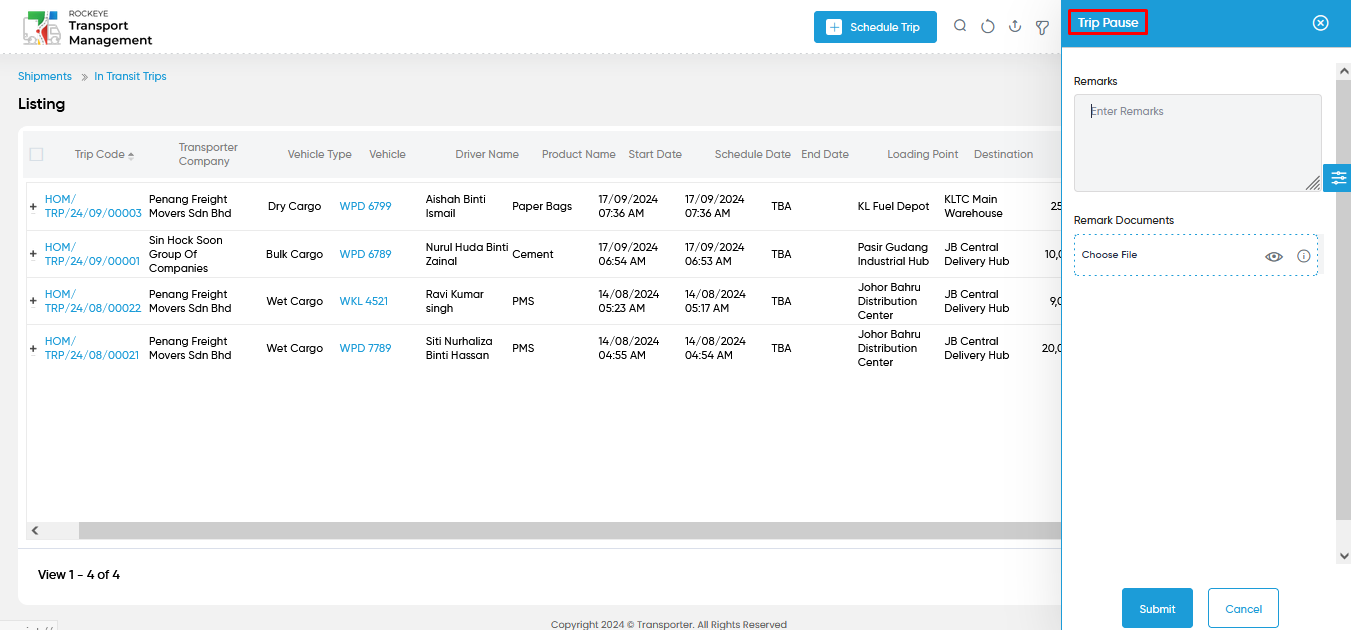Click the start date 14/08/2024 05:23 AM
This screenshot has width=1351, height=630.
(629, 301)
